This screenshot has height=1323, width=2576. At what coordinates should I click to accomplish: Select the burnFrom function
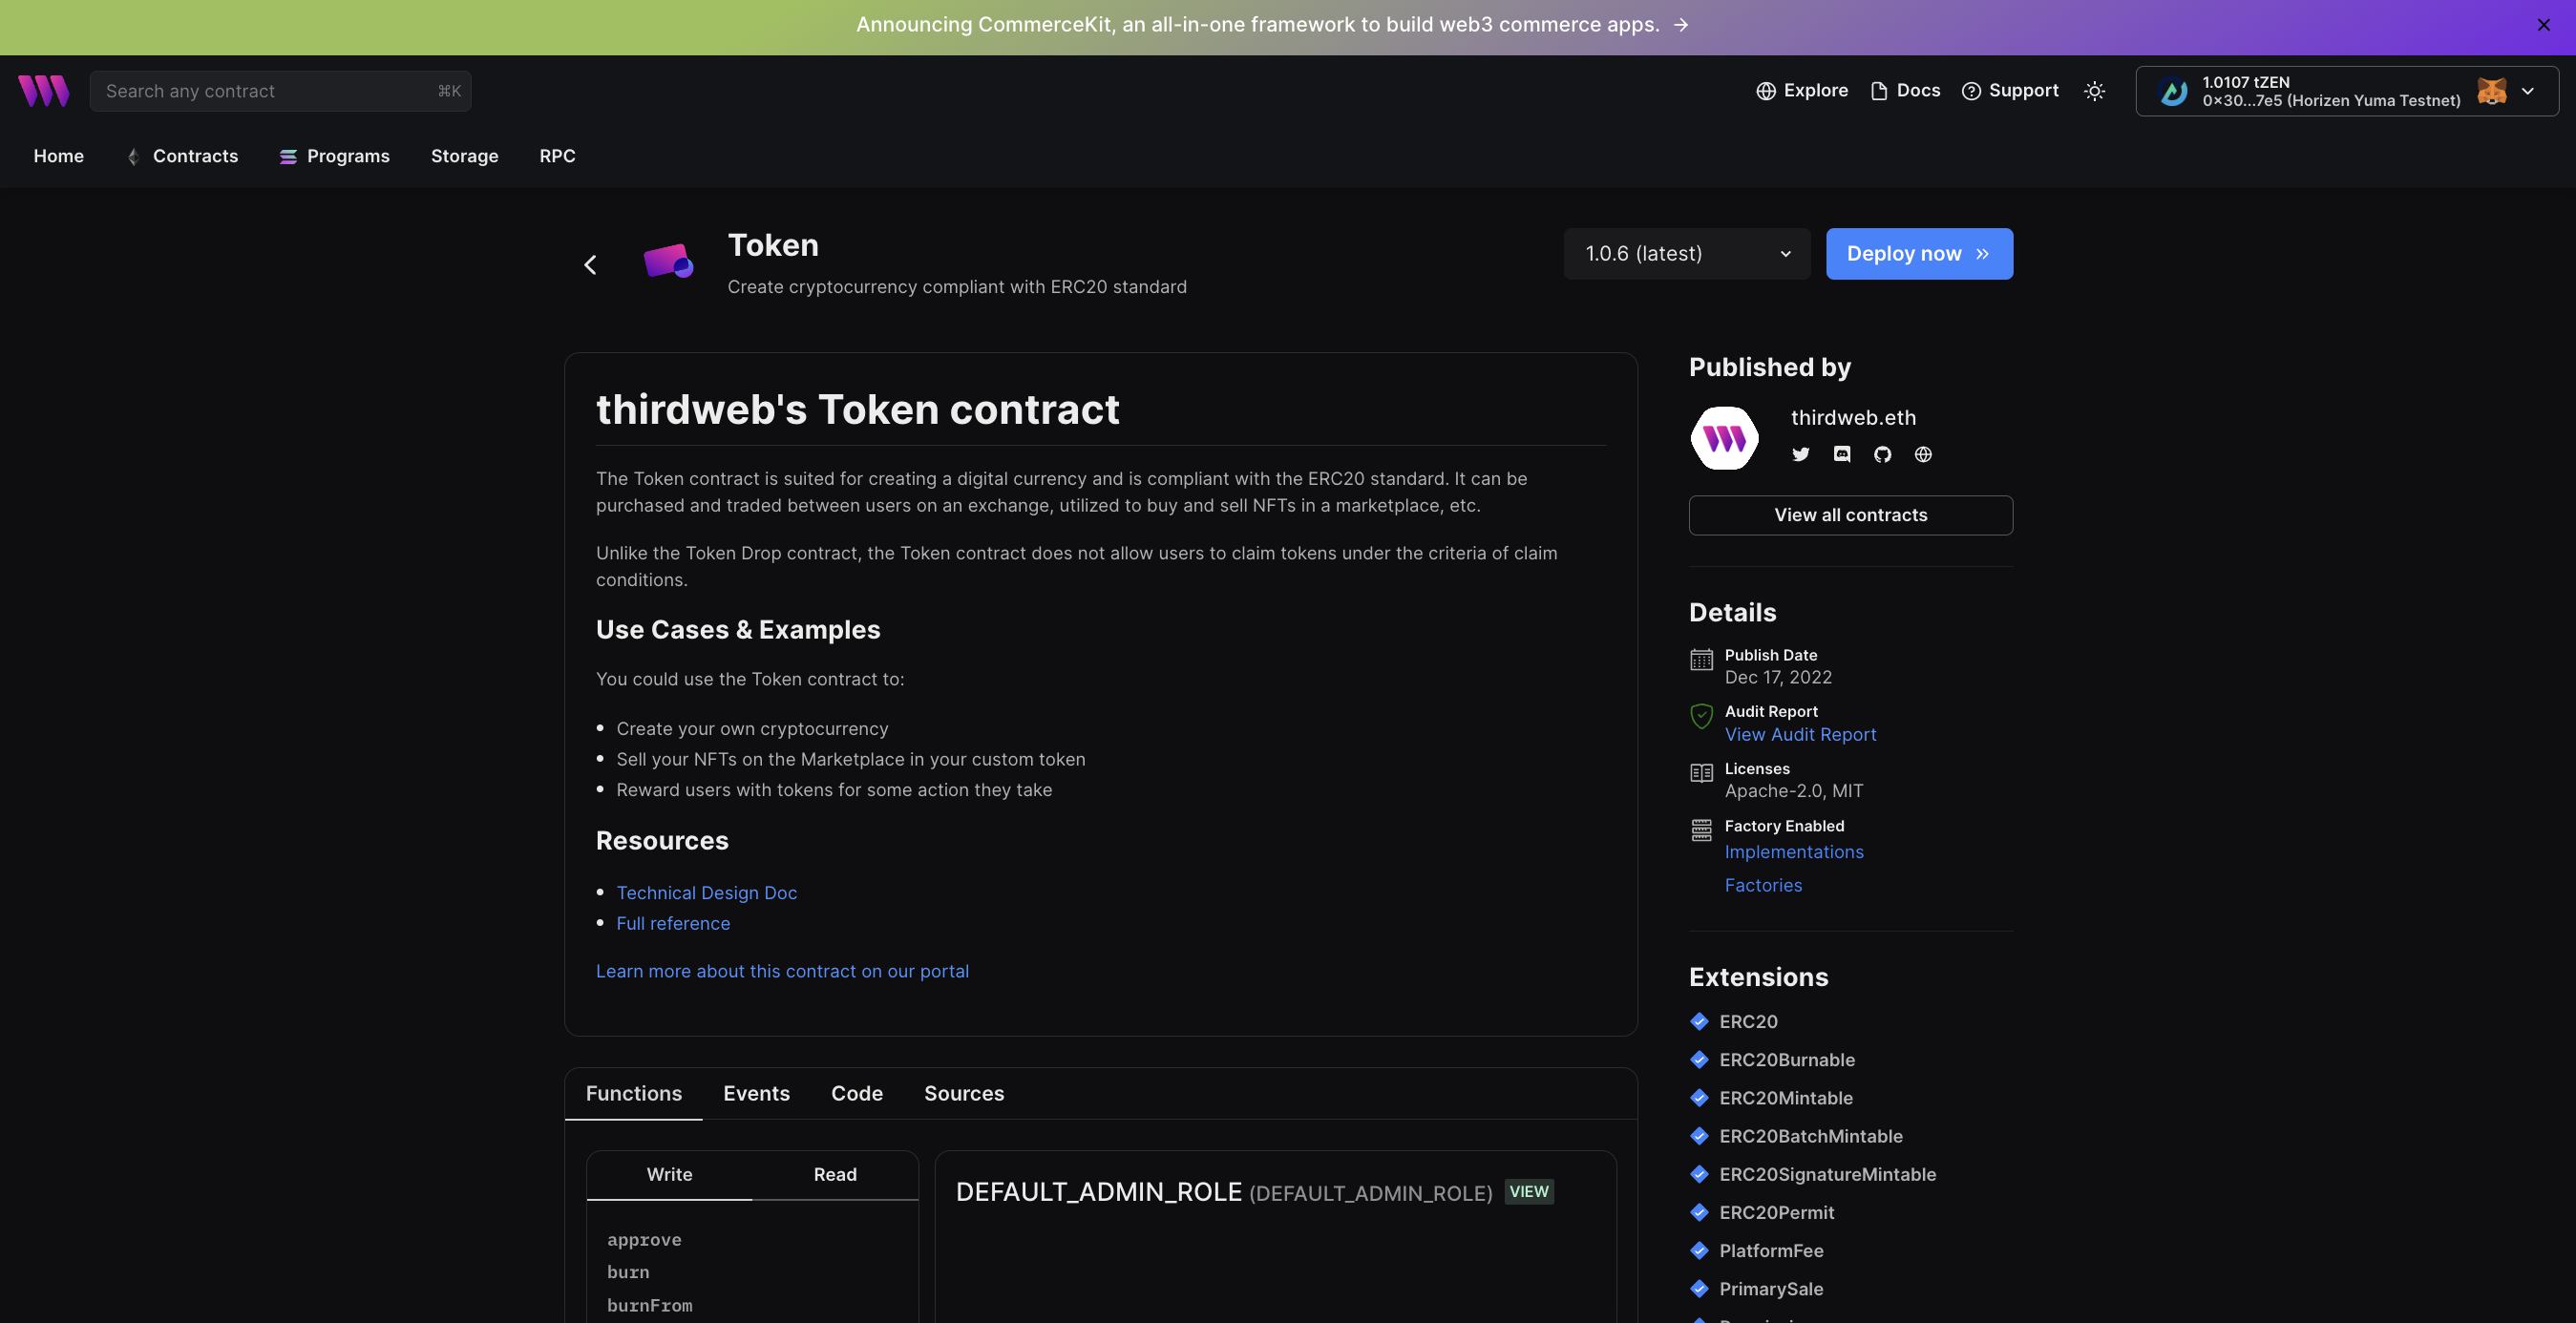649,1306
